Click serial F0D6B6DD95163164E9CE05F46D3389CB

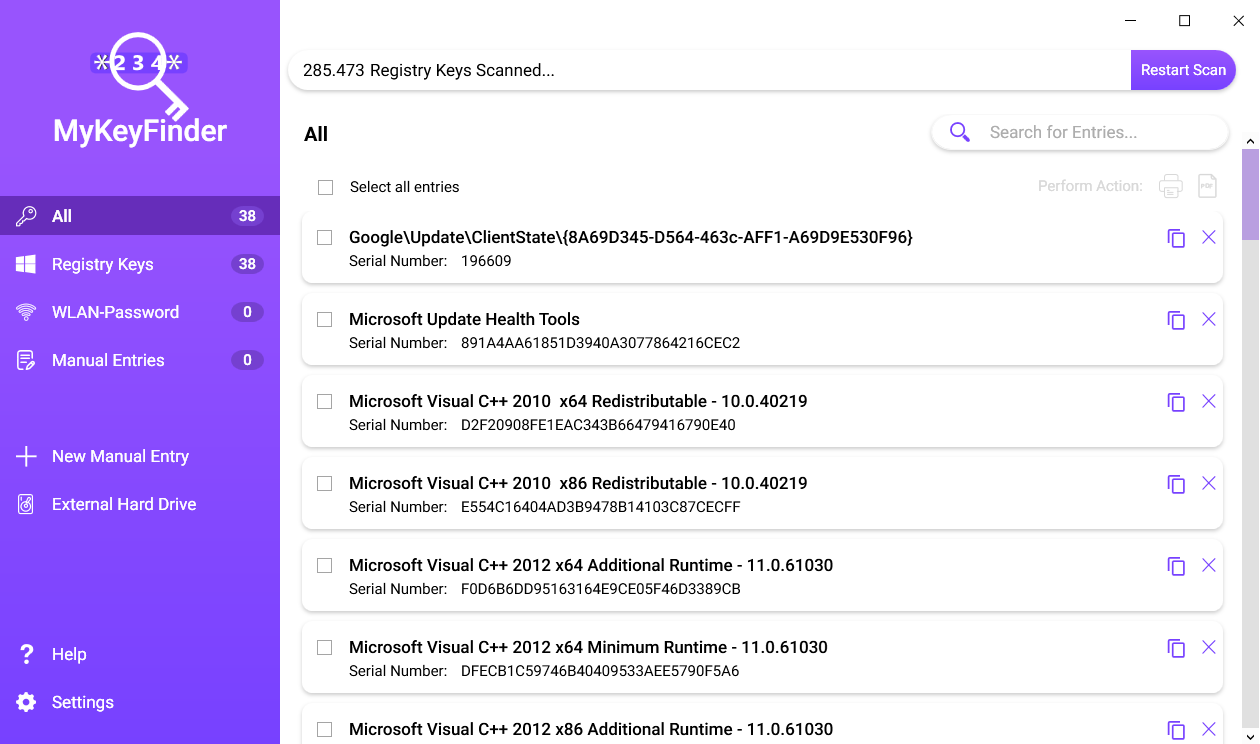tap(600, 589)
